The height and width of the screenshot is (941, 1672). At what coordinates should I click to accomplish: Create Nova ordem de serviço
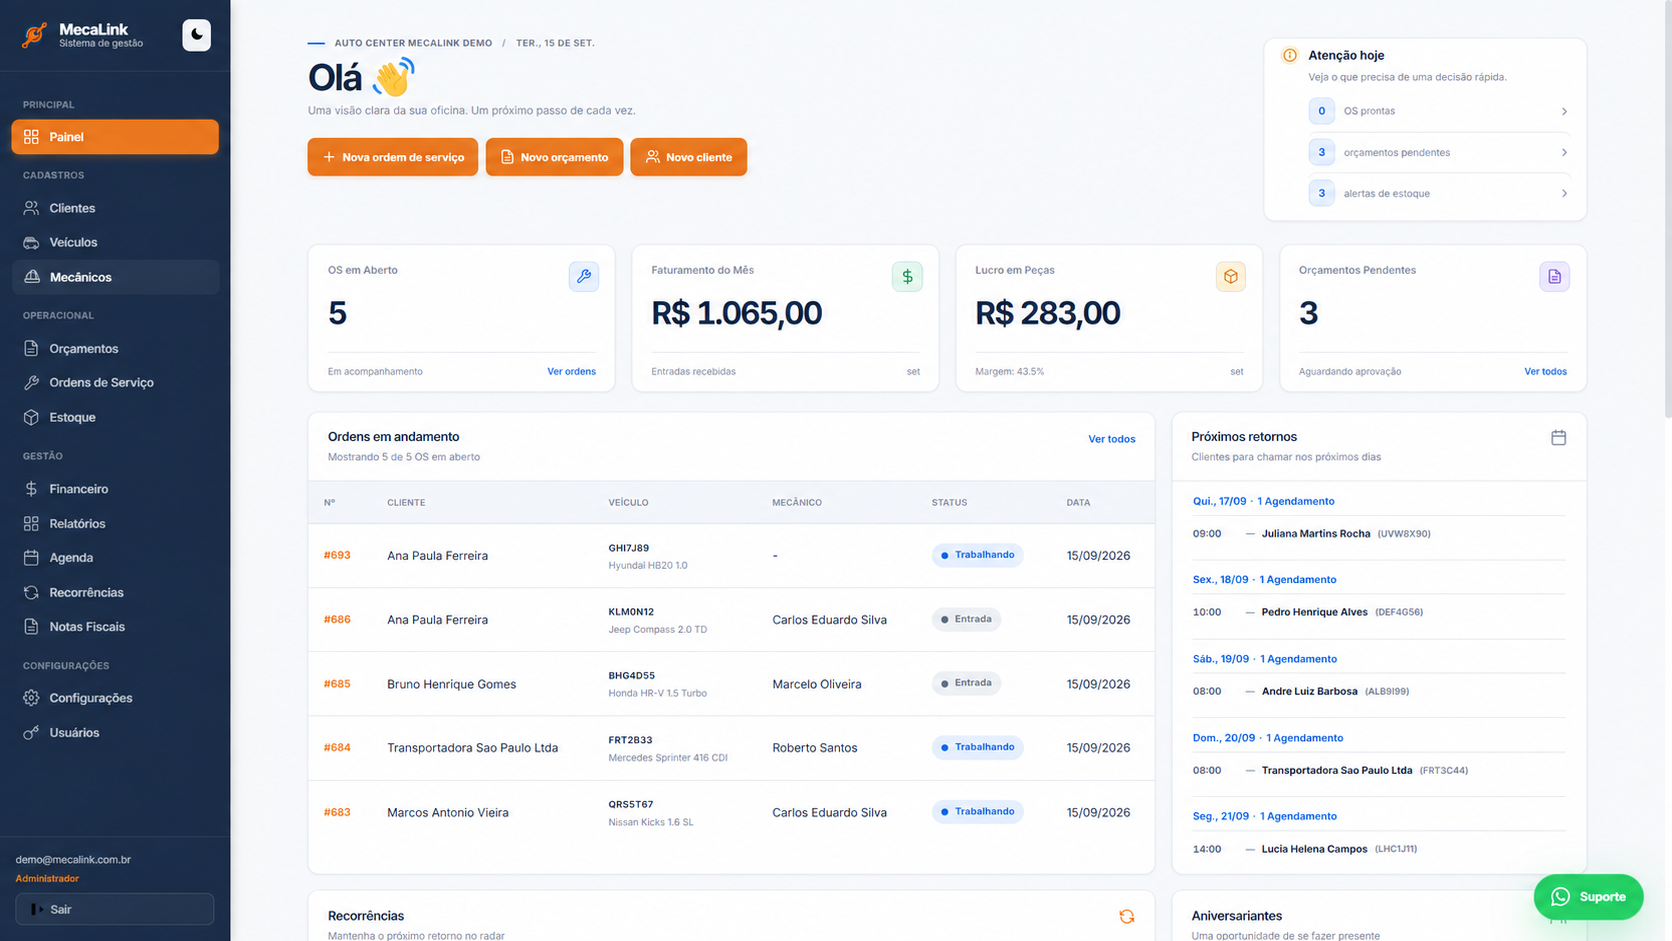393,157
